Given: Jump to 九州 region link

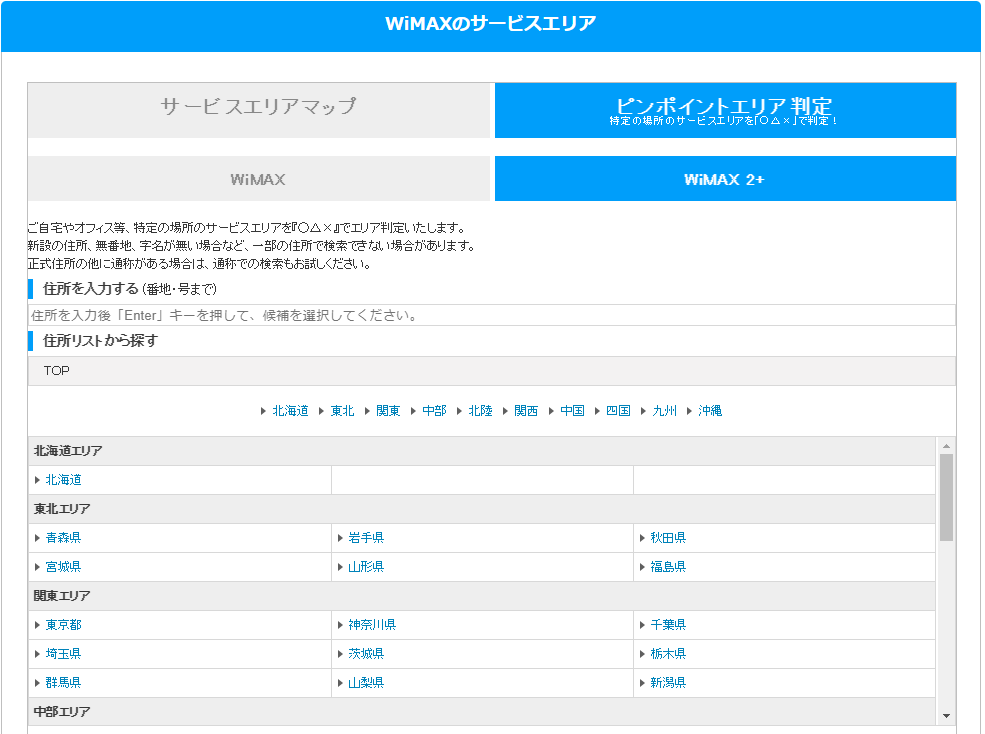Looking at the screenshot, I should pos(665,410).
